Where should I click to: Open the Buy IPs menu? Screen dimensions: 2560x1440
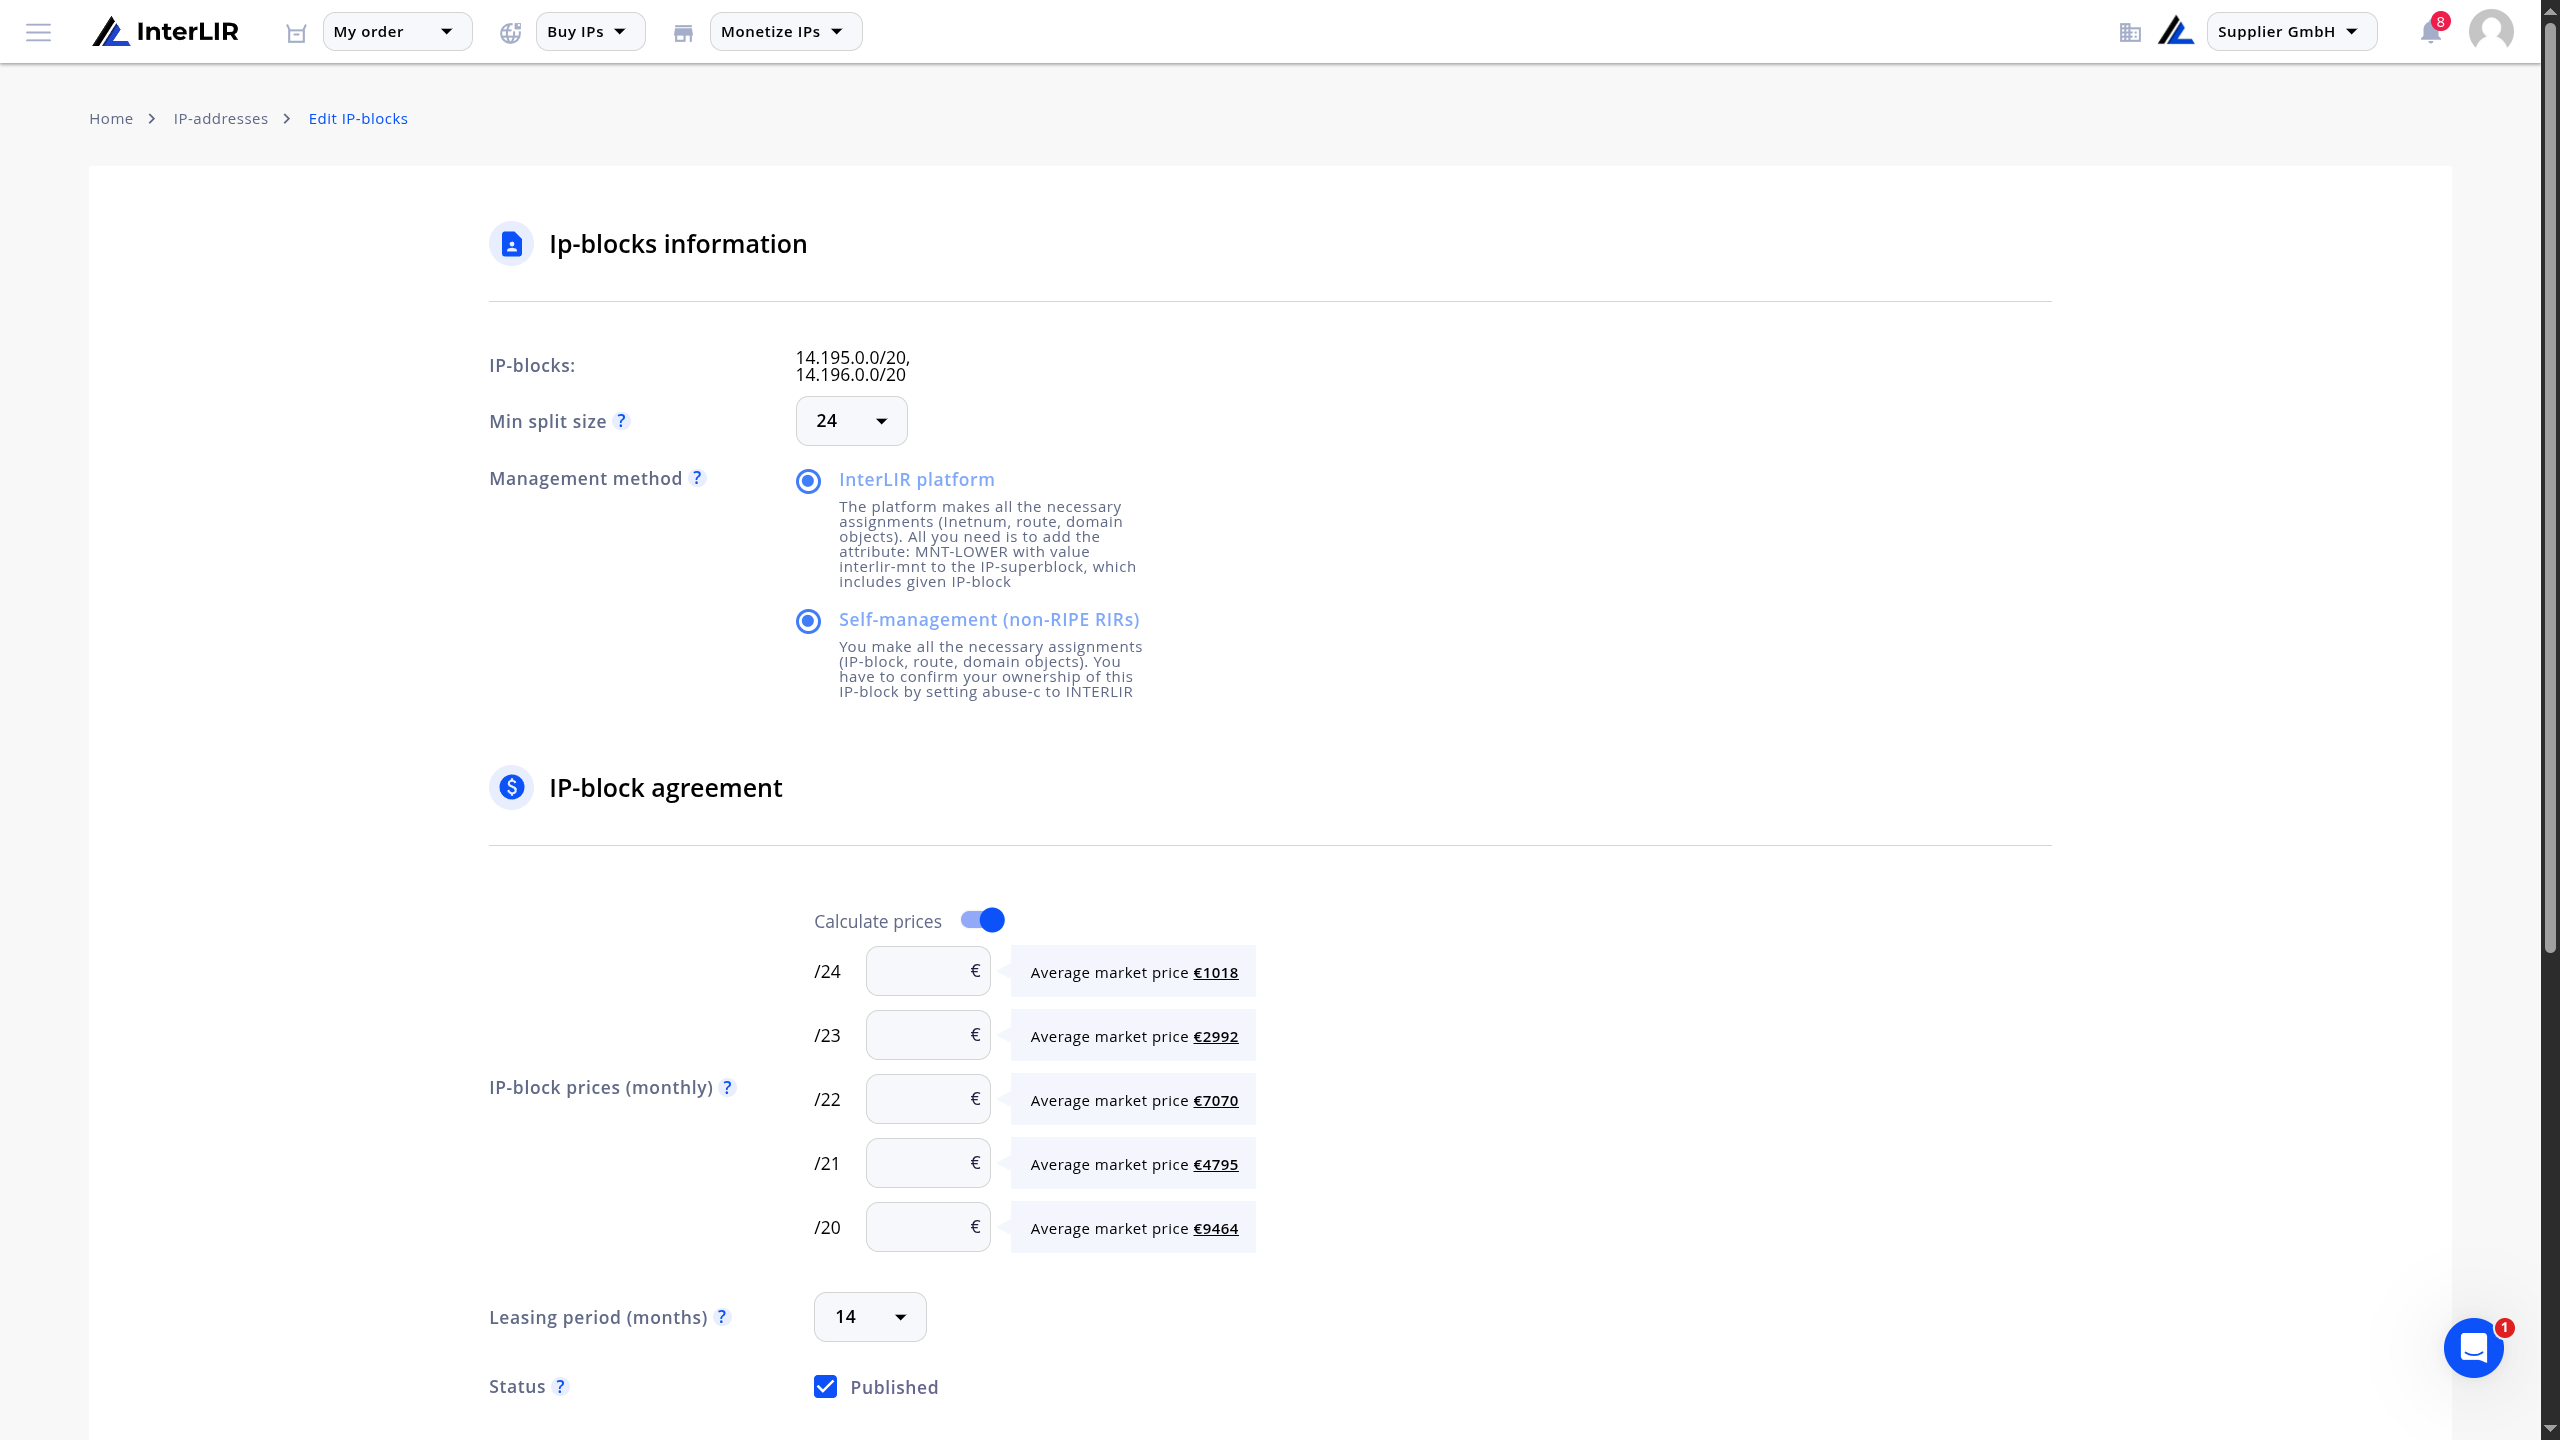tap(590, 32)
